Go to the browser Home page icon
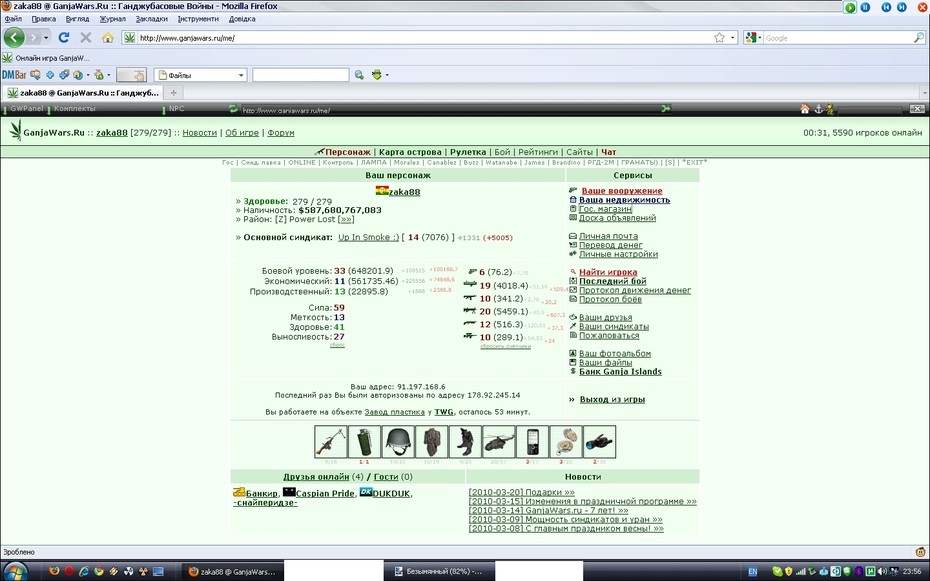The image size is (930, 581). pos(107,38)
